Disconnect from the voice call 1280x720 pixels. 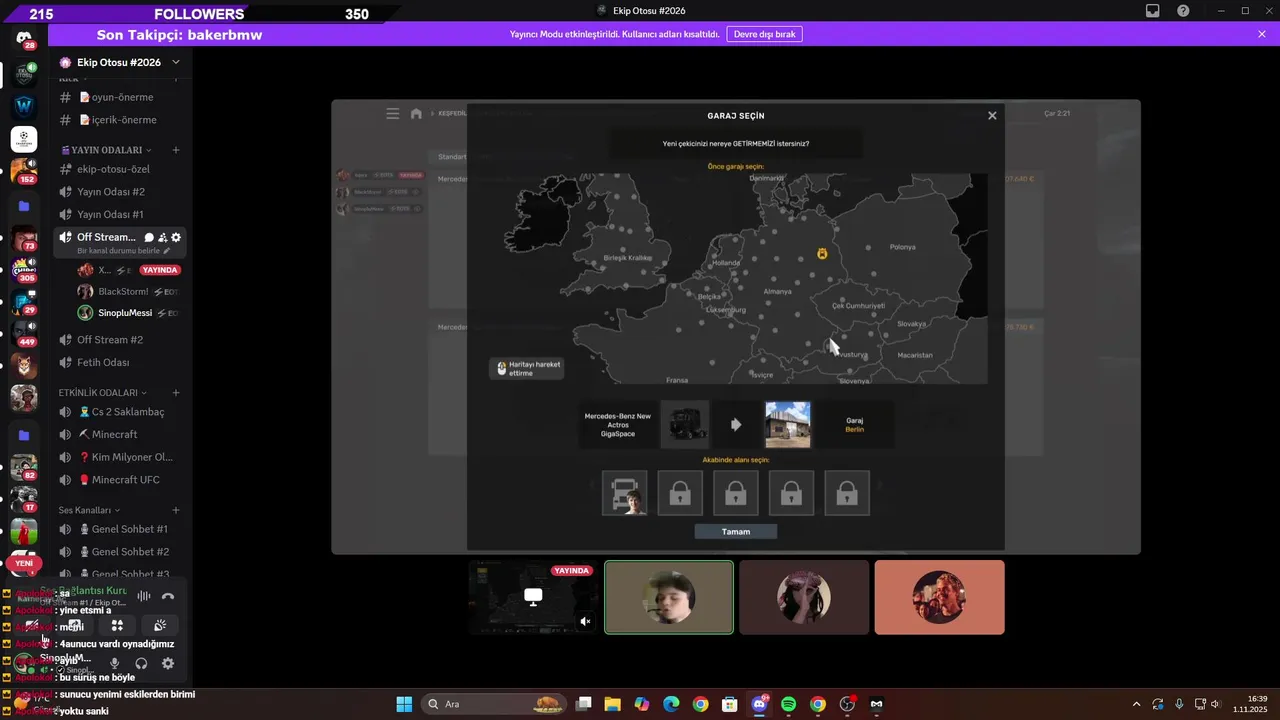[x=168, y=596]
